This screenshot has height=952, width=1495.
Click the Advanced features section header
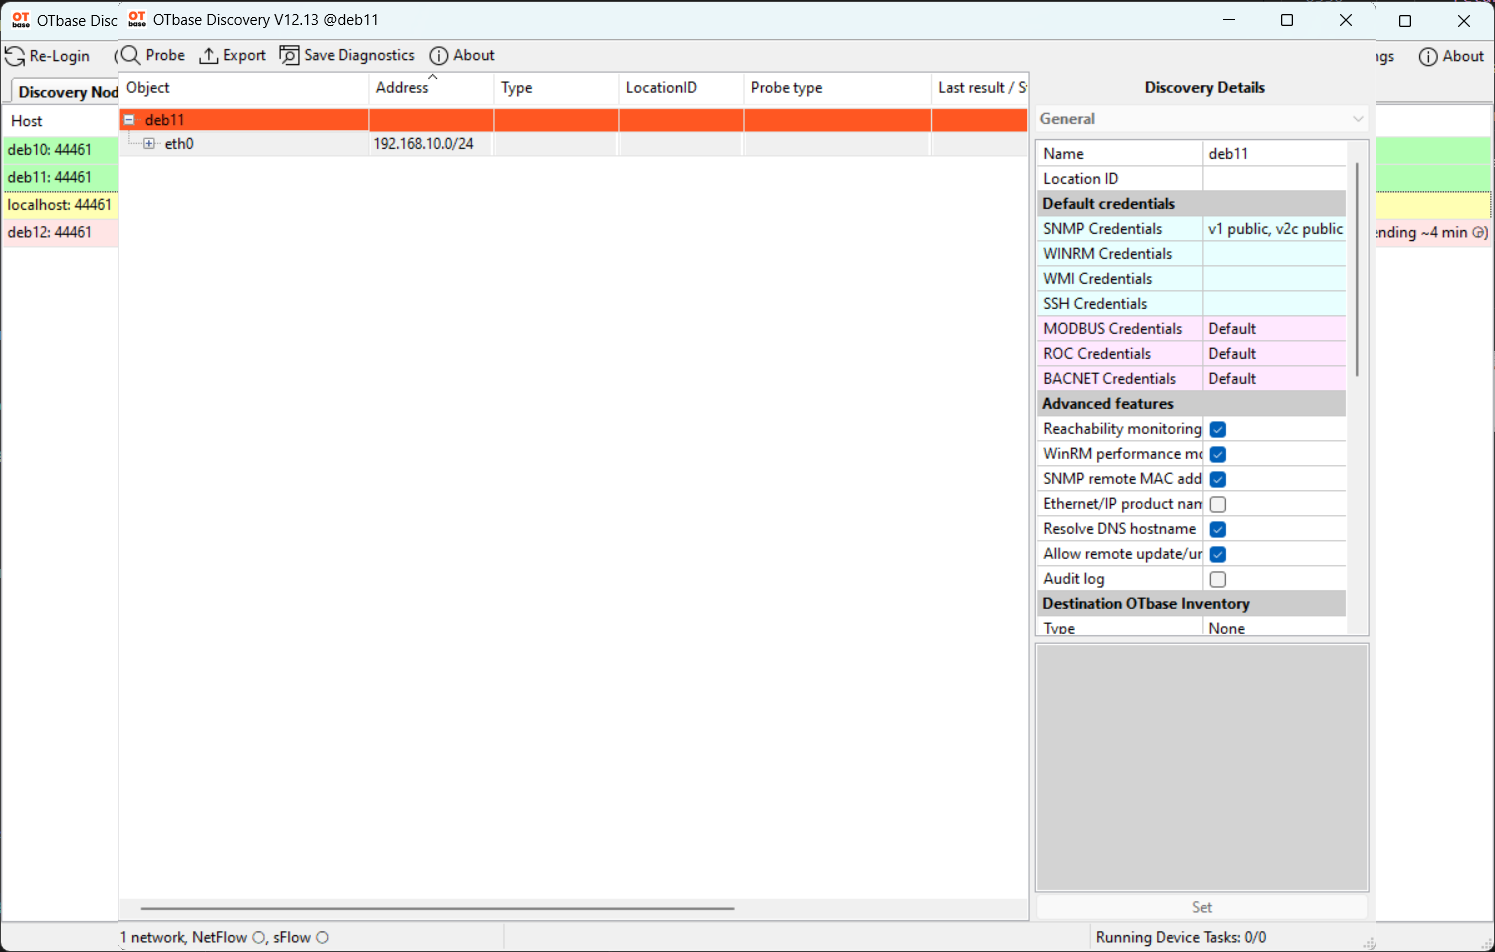point(1191,403)
